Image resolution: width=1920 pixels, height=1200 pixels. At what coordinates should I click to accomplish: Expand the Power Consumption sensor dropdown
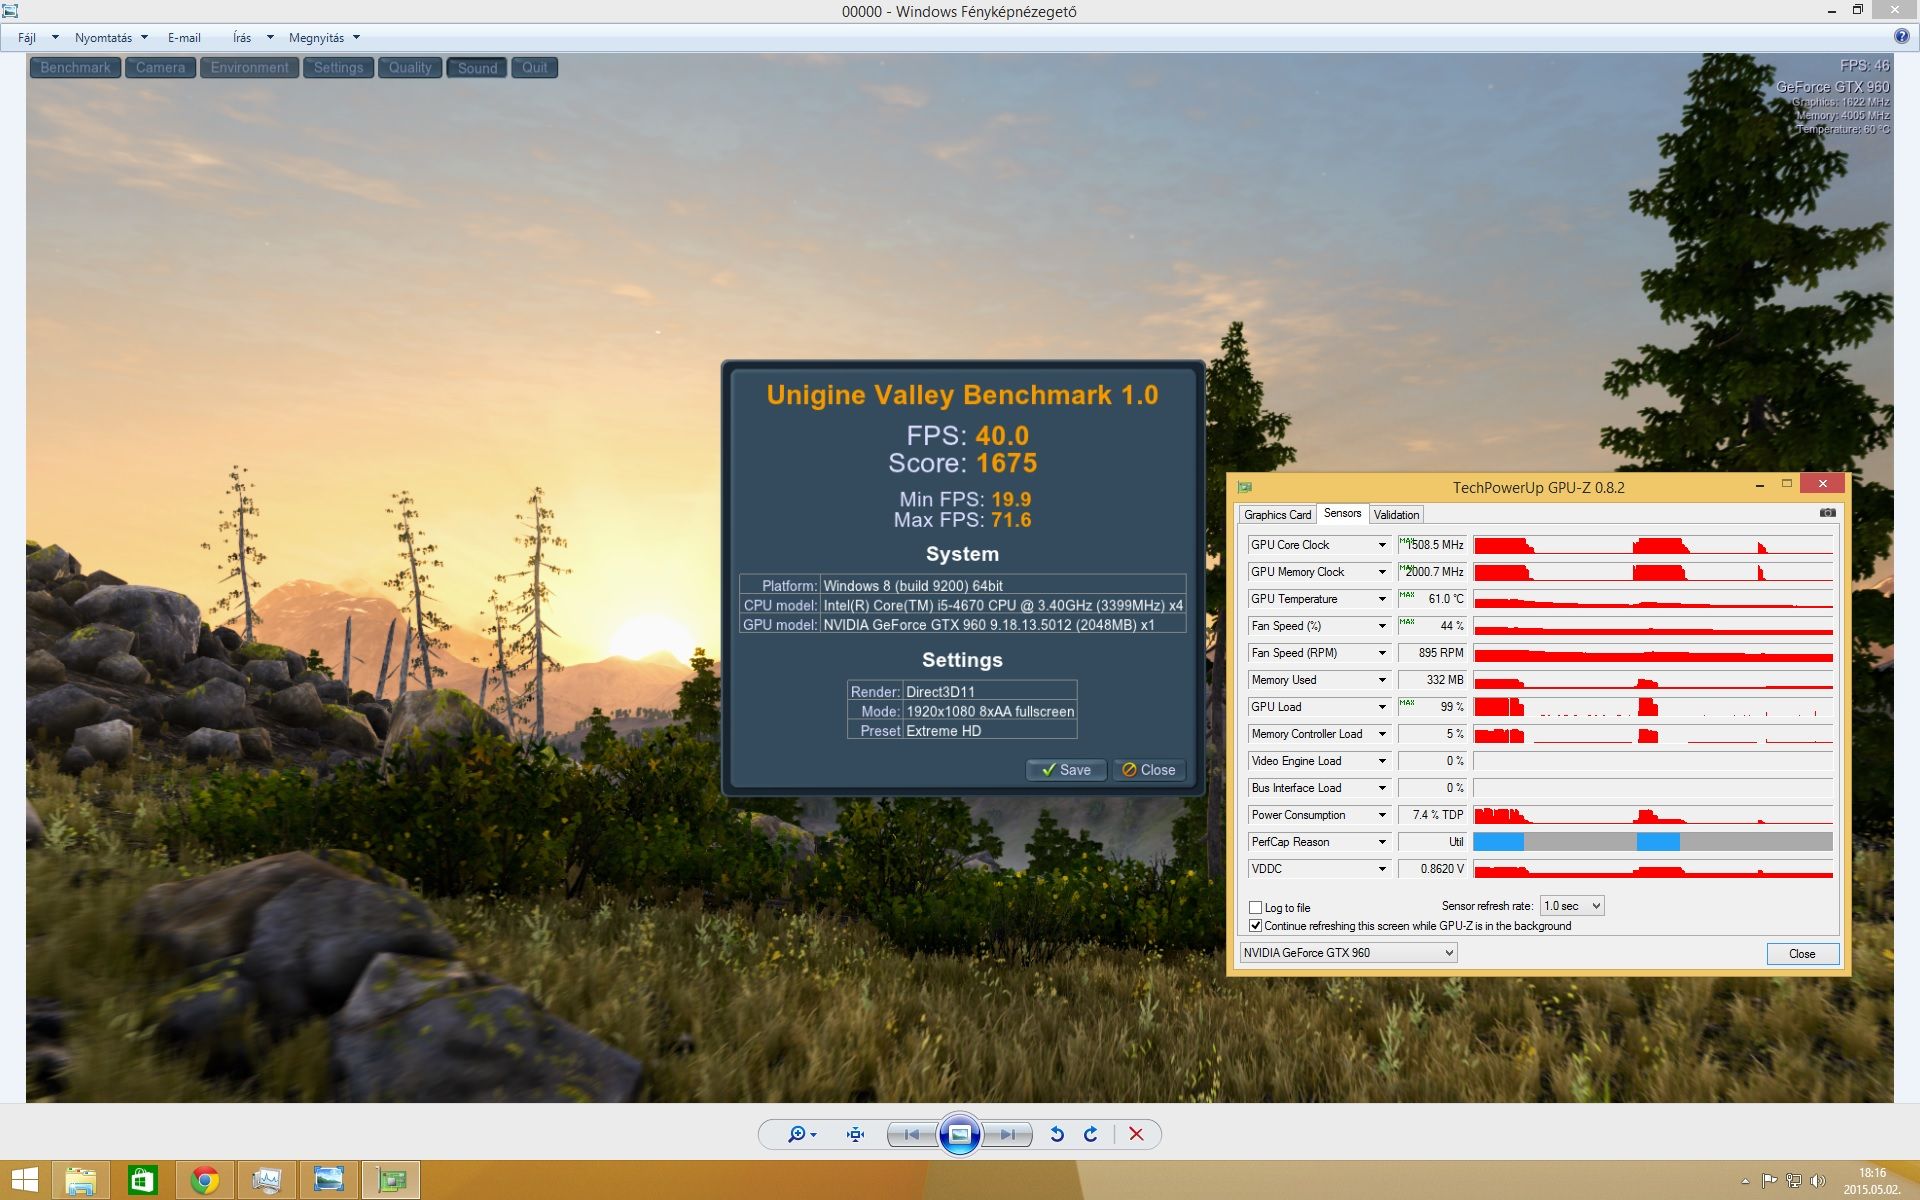[1382, 815]
